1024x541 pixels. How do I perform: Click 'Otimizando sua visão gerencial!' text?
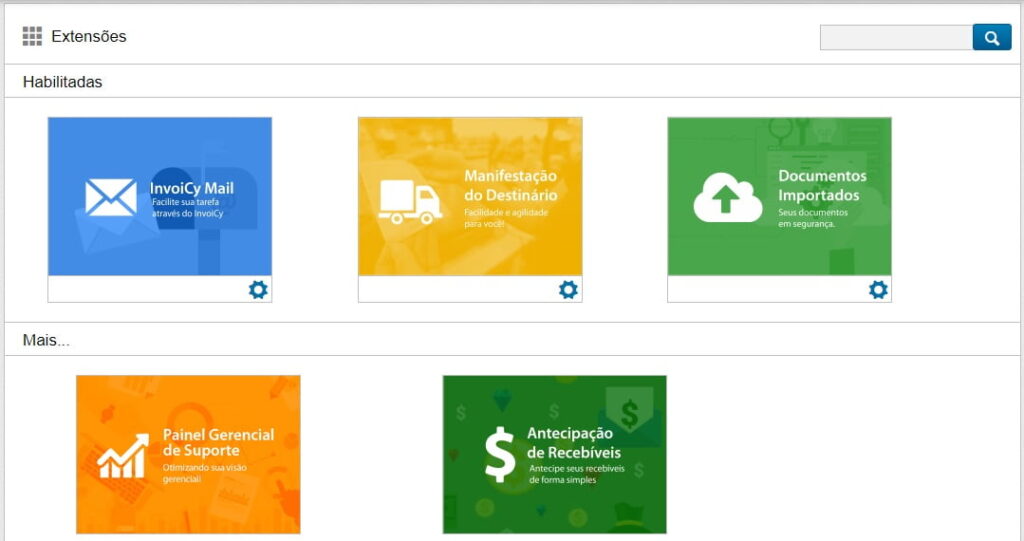(204, 473)
